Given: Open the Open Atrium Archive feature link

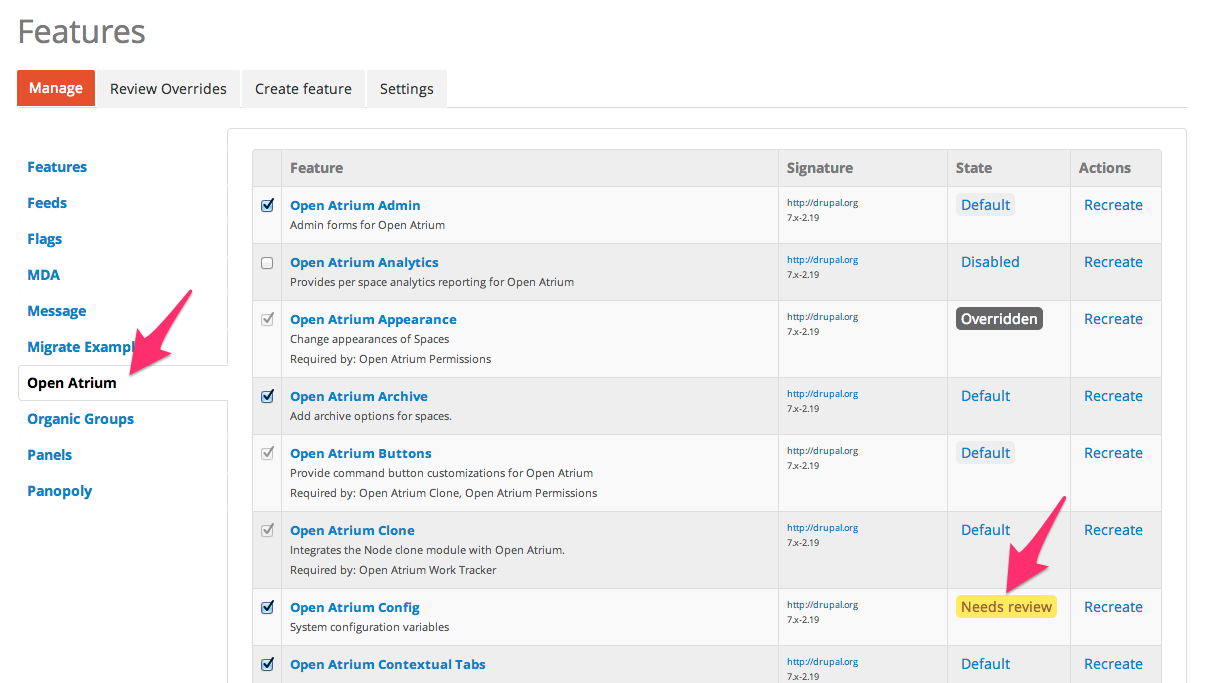Looking at the screenshot, I should pos(359,396).
